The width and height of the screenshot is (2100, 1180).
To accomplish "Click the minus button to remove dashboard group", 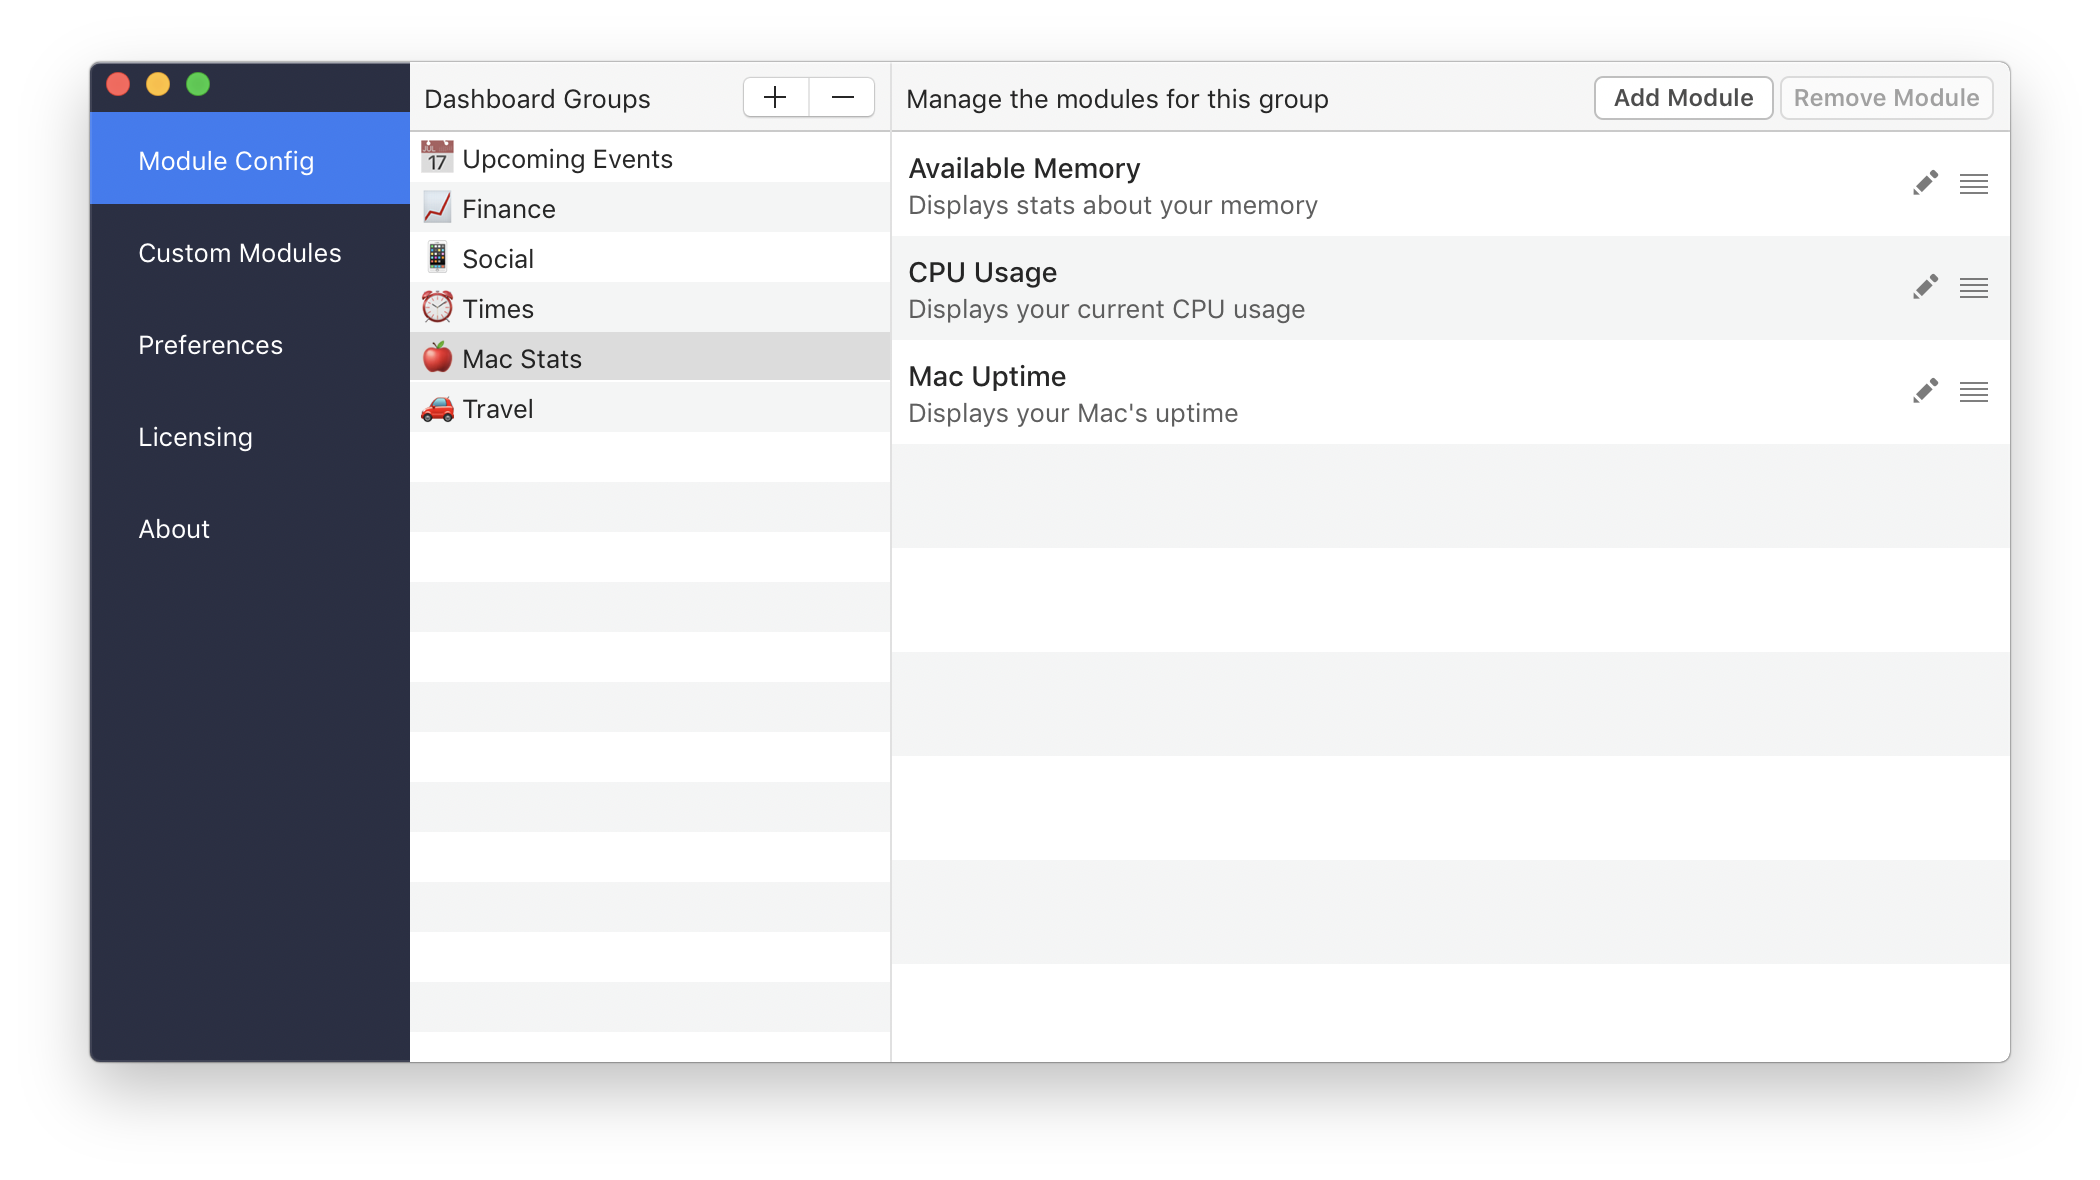I will pyautogui.click(x=841, y=97).
